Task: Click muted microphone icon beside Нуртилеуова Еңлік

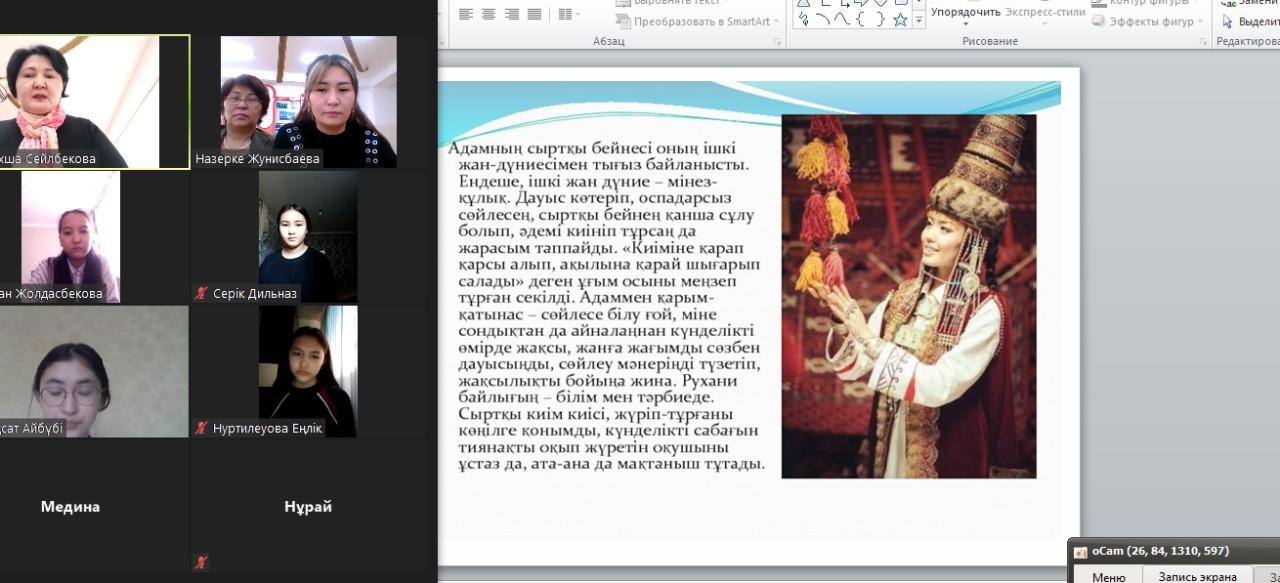Action: [x=201, y=428]
